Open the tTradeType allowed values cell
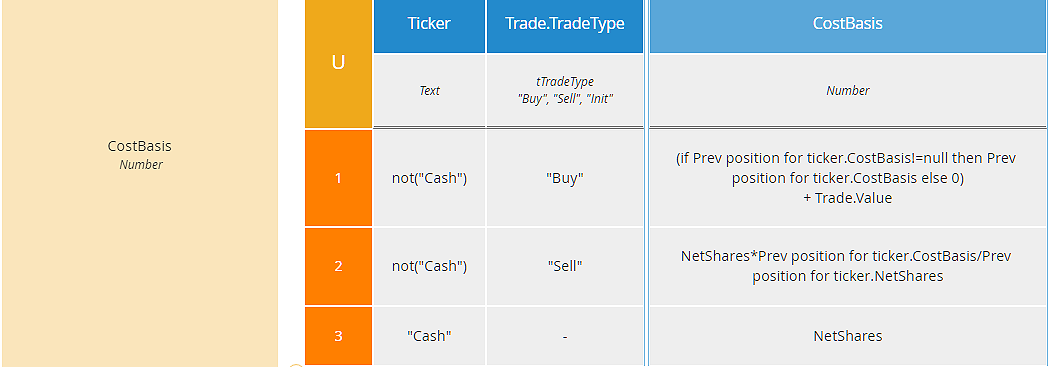This screenshot has height=367, width=1049. 565,91
